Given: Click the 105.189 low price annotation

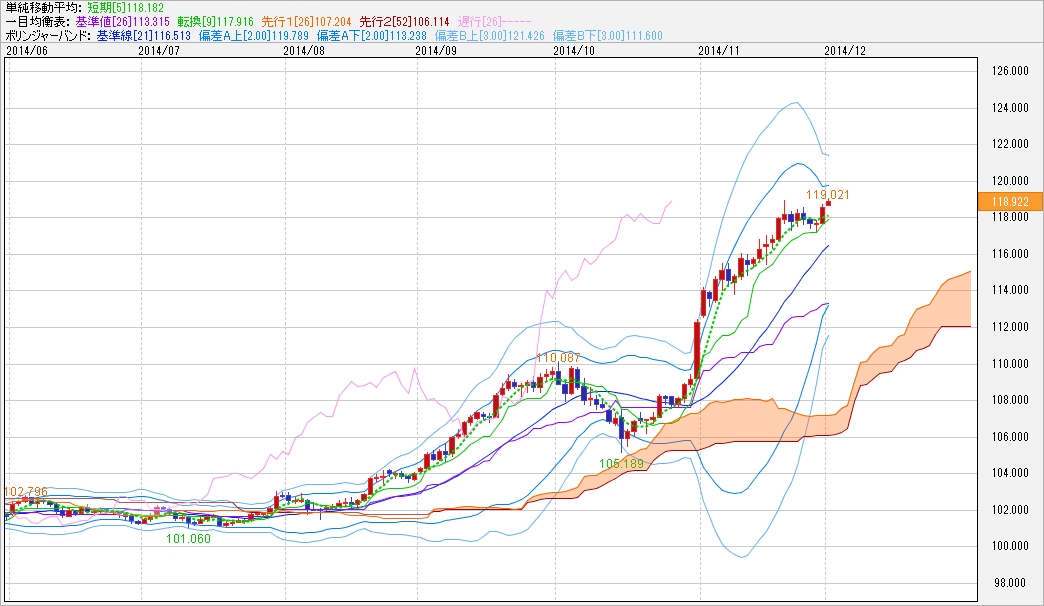Looking at the screenshot, I should click(621, 463).
